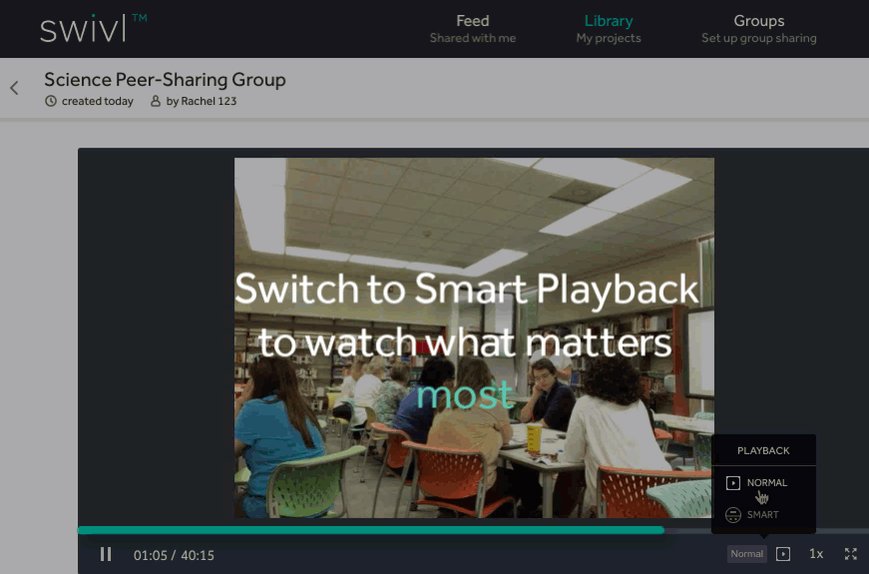Open the Library tab
The image size is (869, 574).
609,29
